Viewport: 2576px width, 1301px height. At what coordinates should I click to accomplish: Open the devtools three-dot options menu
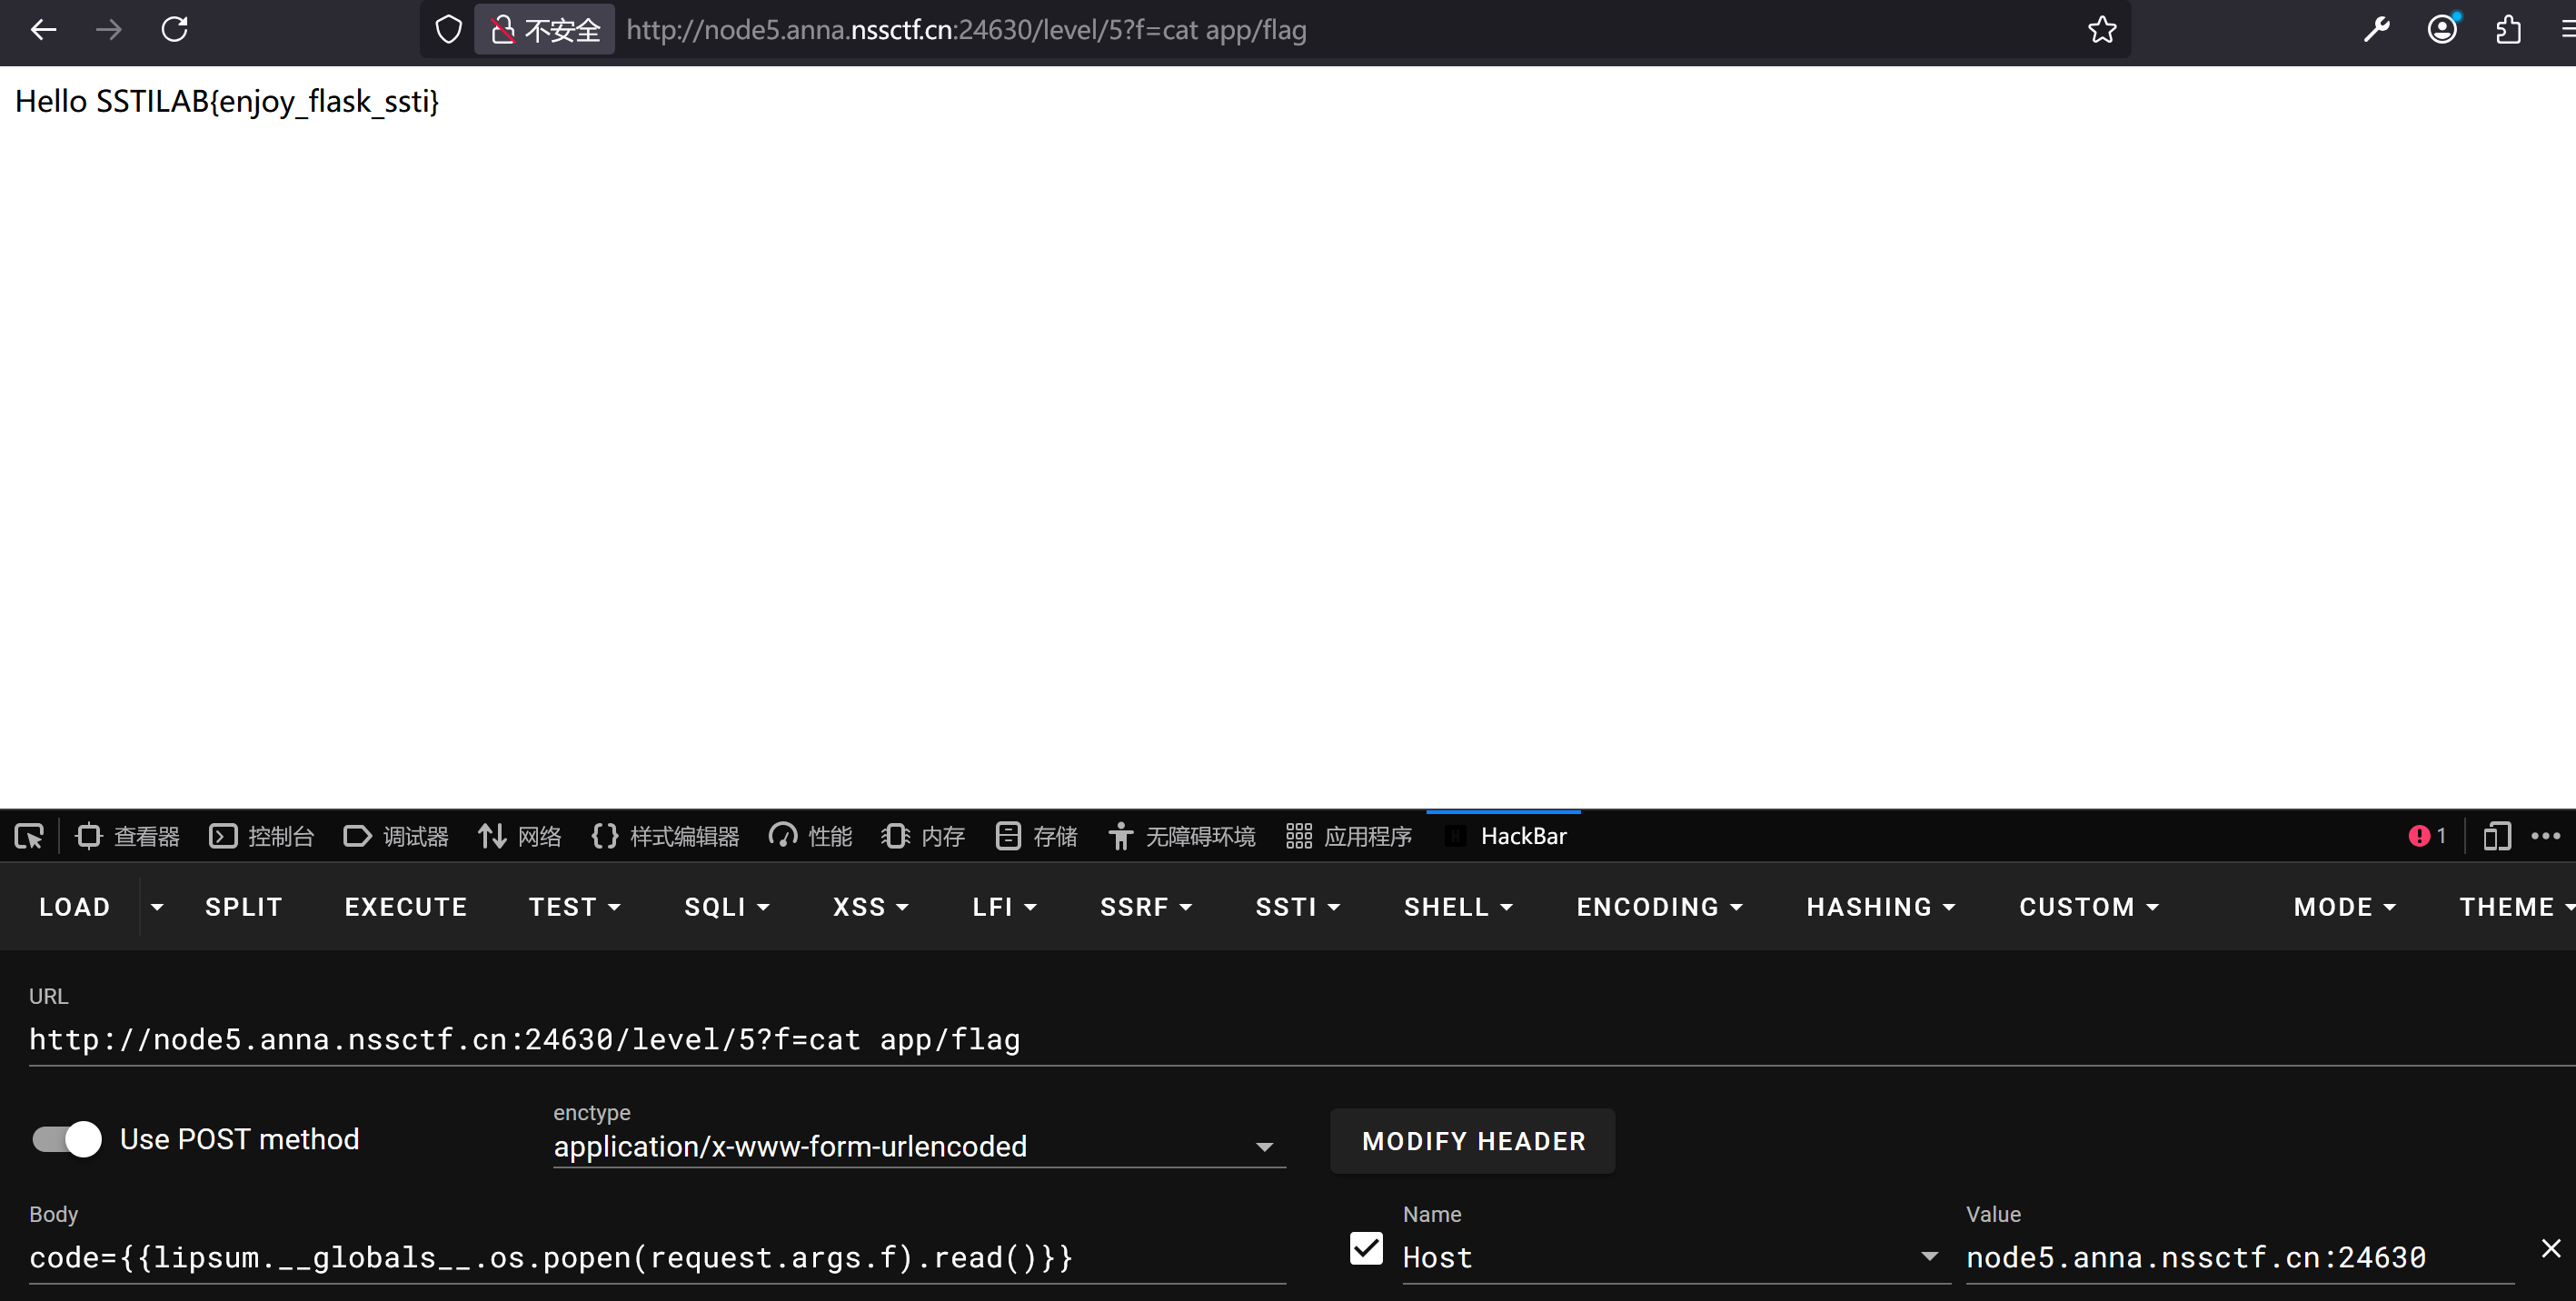[x=2545, y=836]
